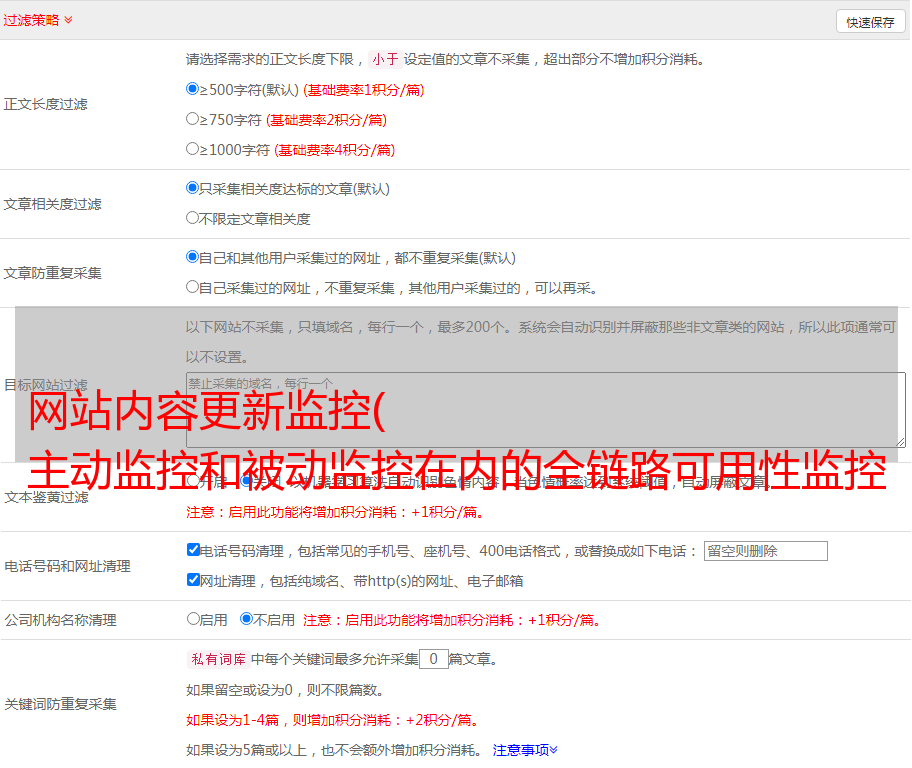Select ≥750字符 length option
Viewport: 912px width, 768px height.
[192, 119]
